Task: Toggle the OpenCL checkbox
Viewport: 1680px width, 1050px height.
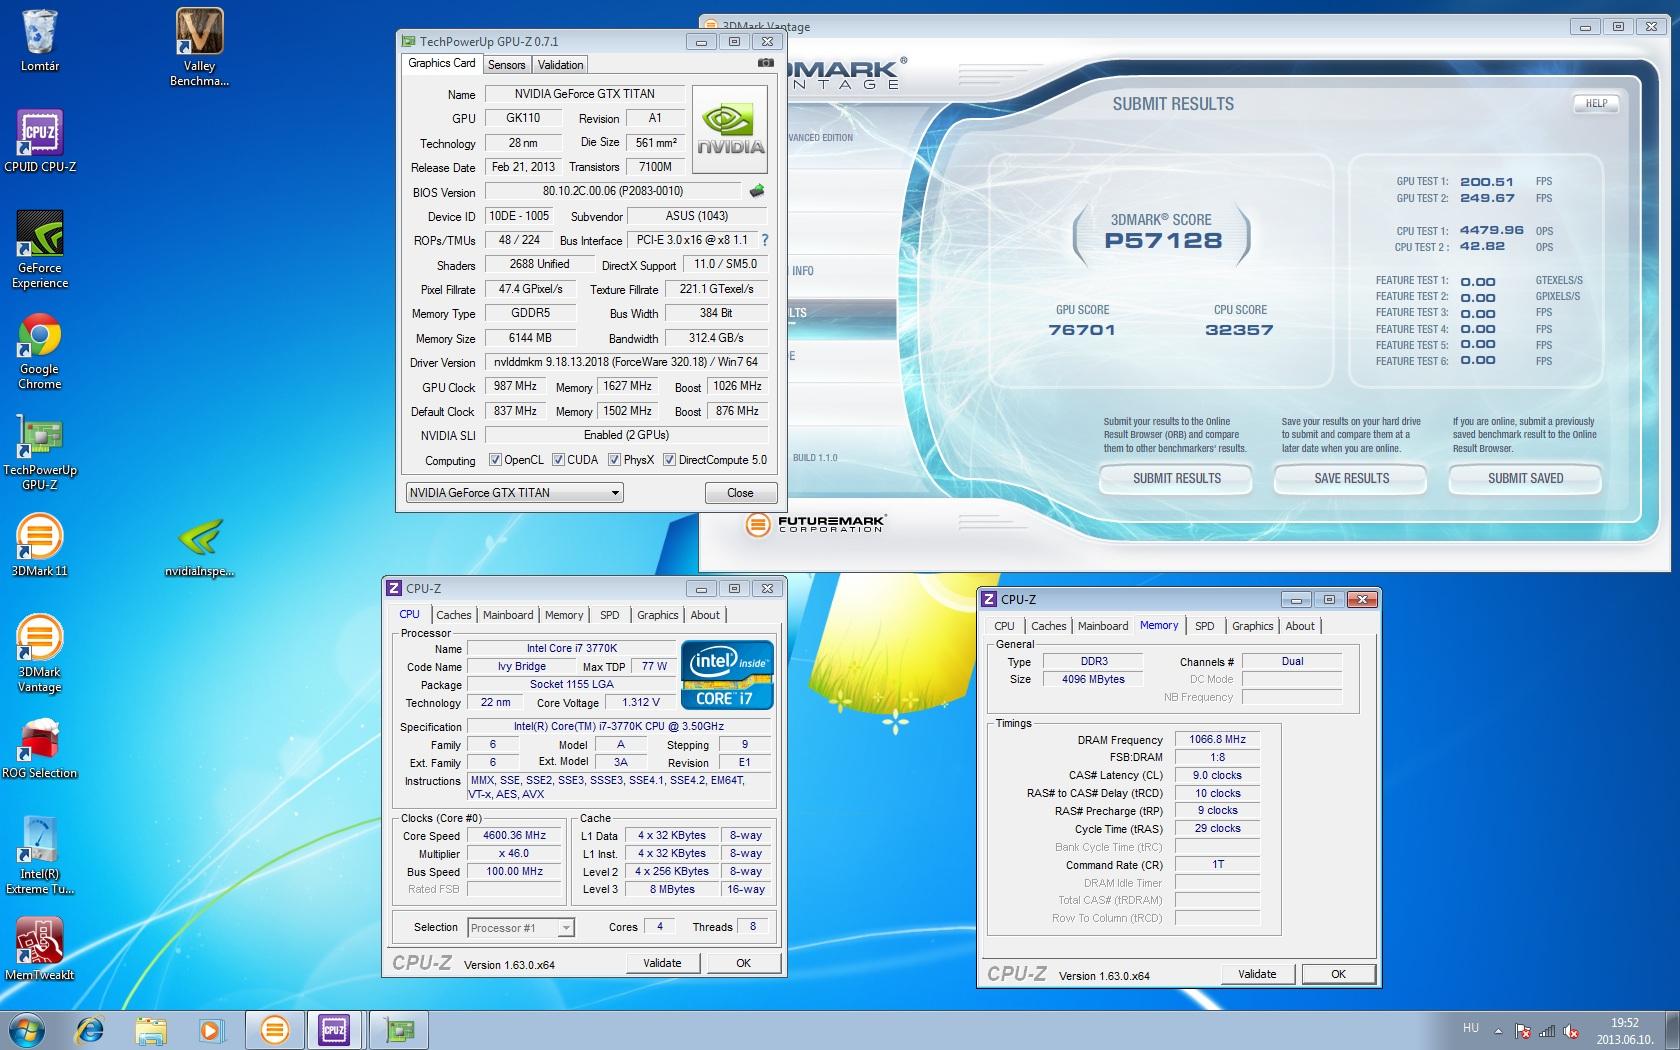Action: pyautogui.click(x=495, y=460)
